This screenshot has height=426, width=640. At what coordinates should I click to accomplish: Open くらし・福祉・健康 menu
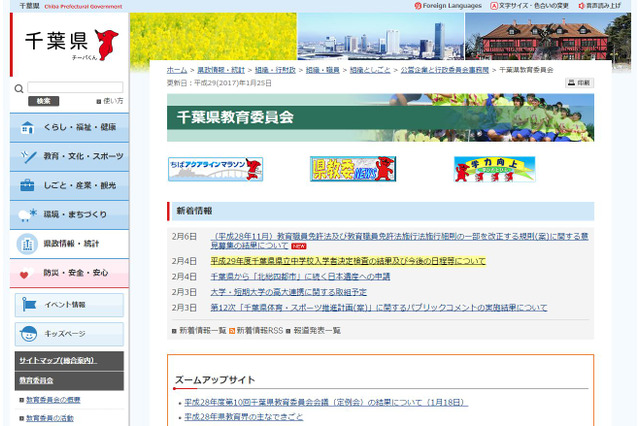pyautogui.click(x=69, y=128)
